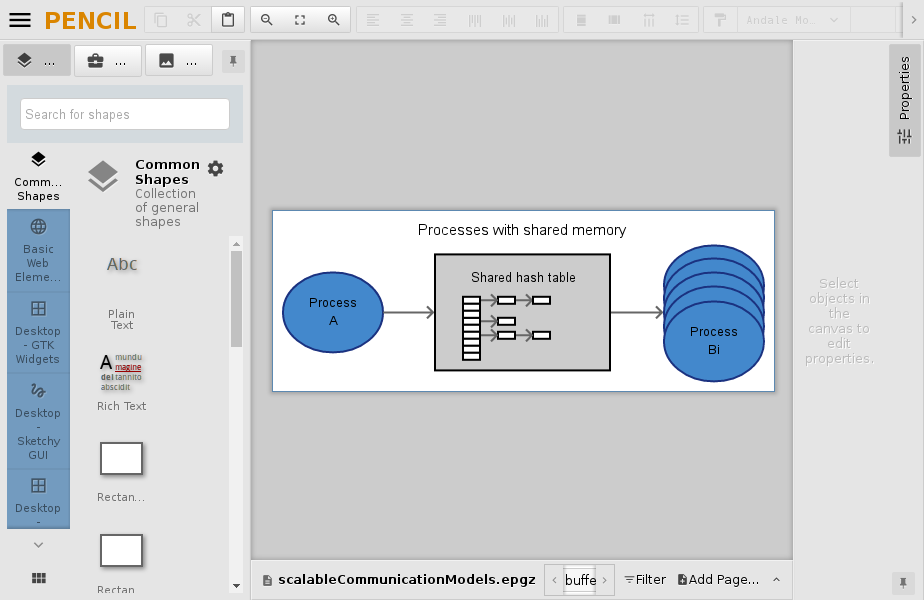Open the My Stuff briefcase tab
Screen dimensions: 924x600
[107, 61]
